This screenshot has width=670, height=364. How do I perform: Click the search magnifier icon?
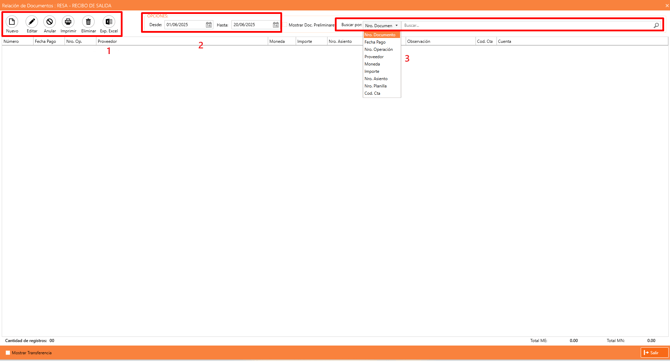pyautogui.click(x=656, y=26)
